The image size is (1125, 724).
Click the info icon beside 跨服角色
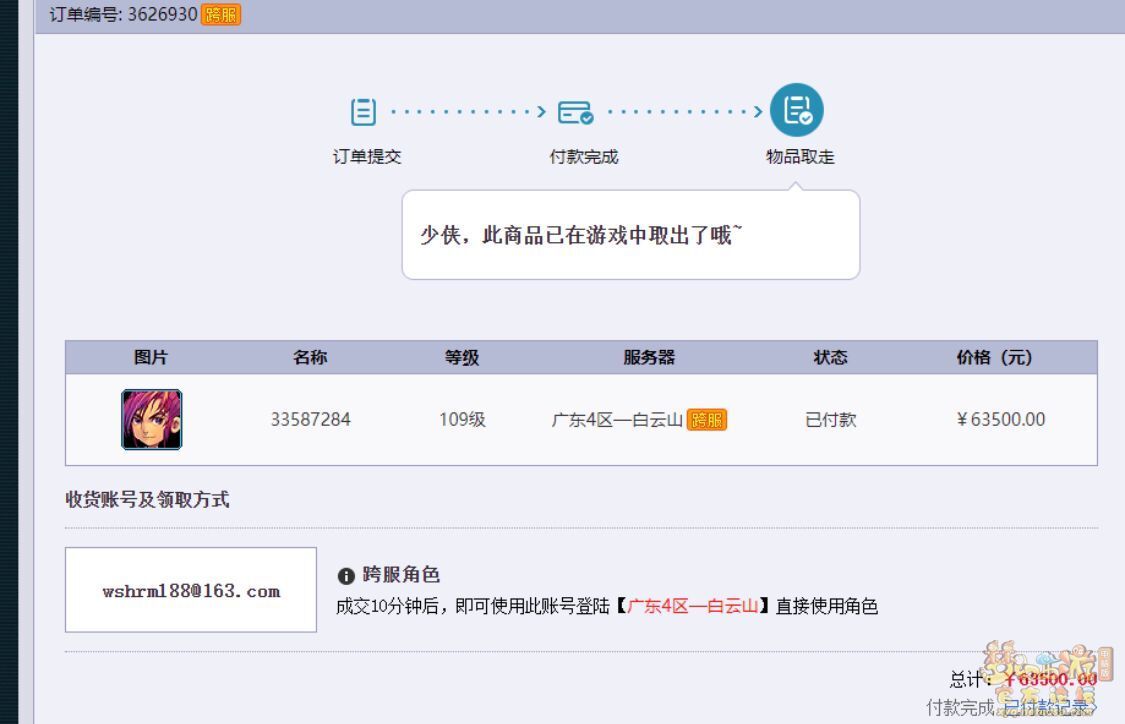(x=346, y=576)
